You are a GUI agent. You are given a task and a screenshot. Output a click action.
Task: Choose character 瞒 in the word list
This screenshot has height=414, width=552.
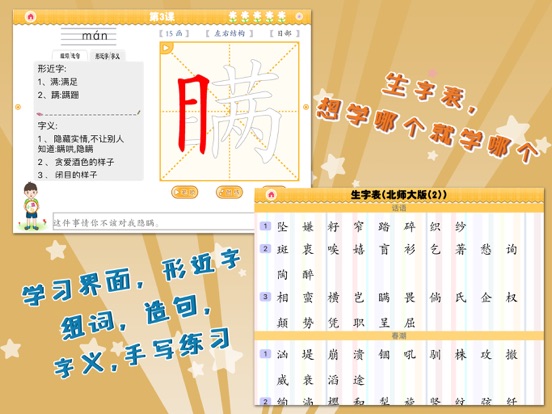point(384,297)
